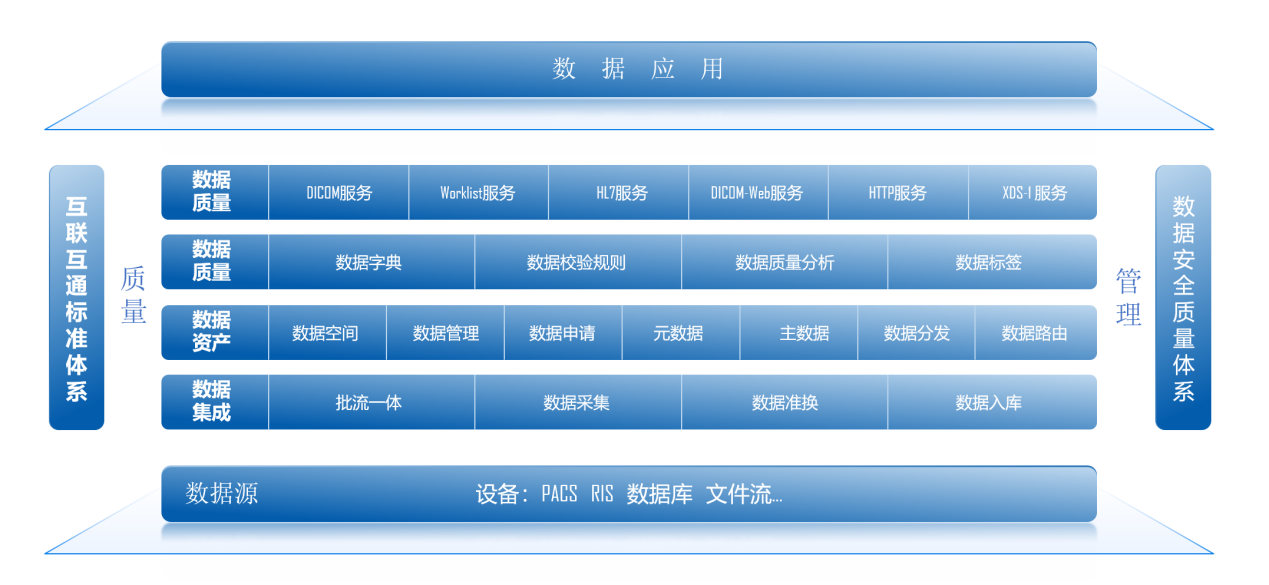Open the 数据质量分析 block

pyautogui.click(x=784, y=263)
